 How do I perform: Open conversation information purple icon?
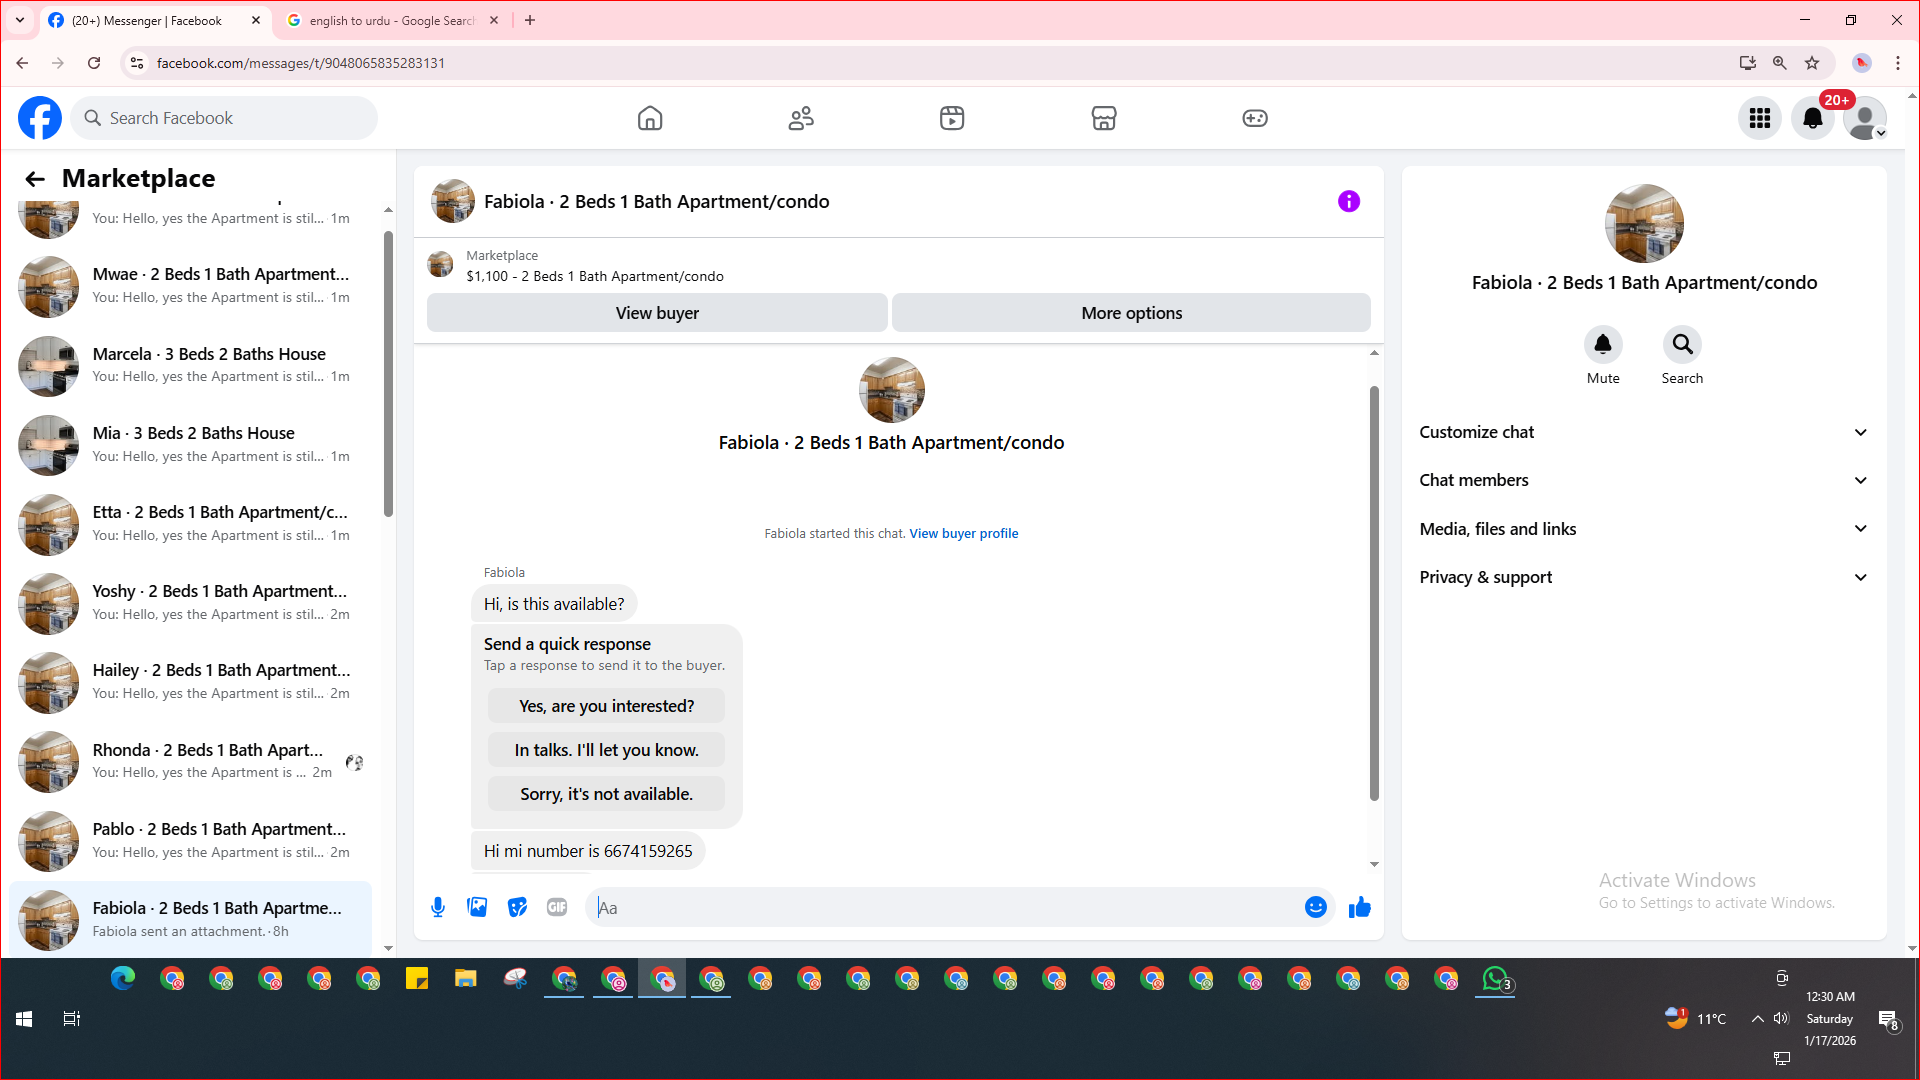coord(1348,202)
